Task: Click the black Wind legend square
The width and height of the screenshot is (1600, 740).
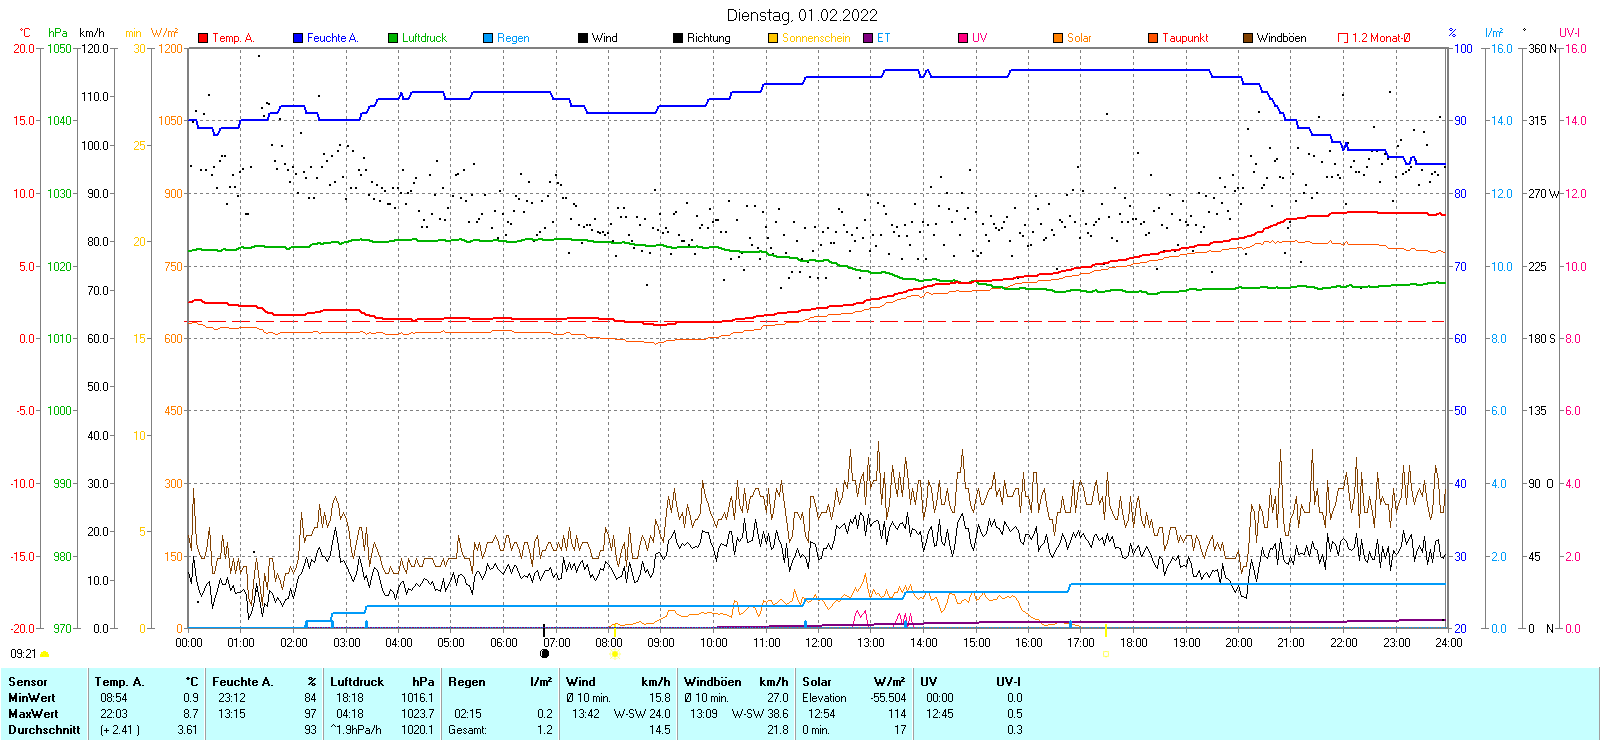Action: (x=583, y=38)
